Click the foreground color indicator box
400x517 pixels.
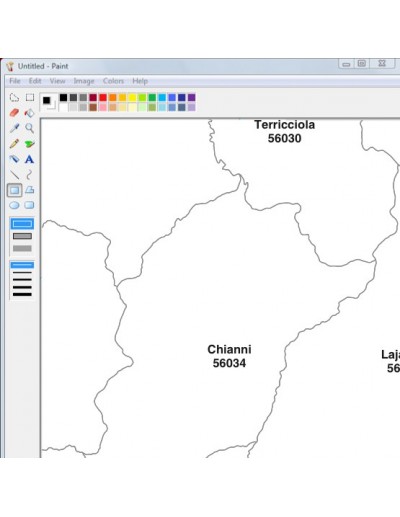[x=46, y=100]
